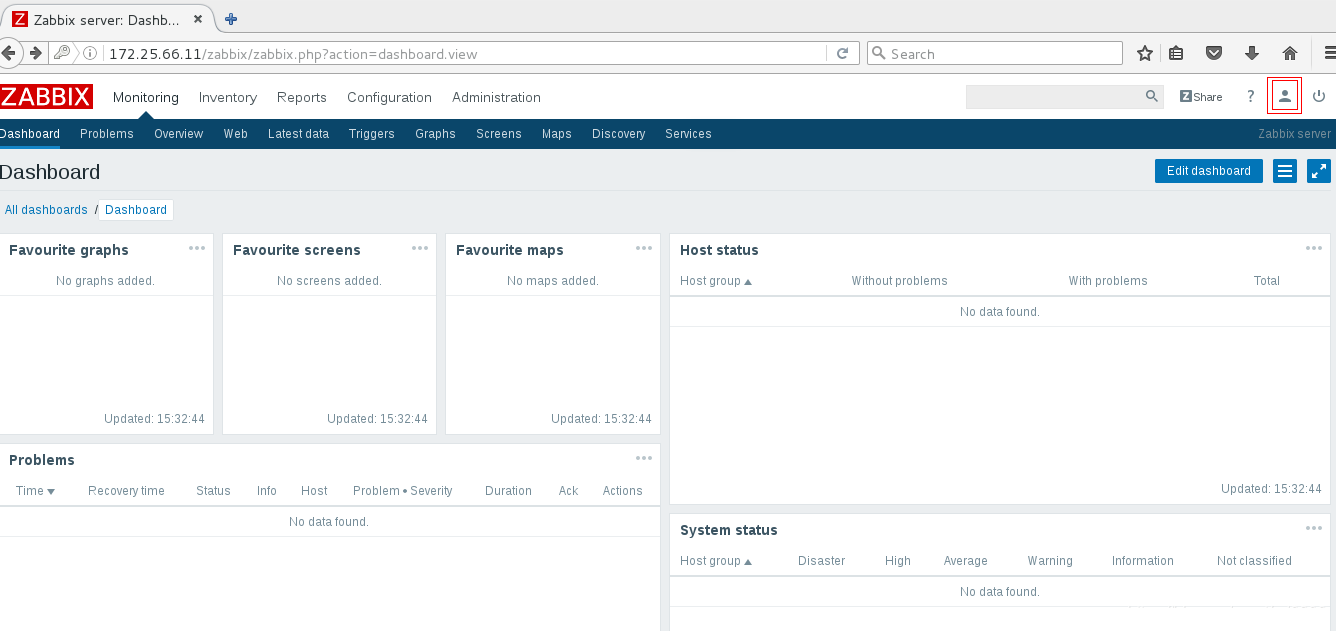Toggle dashboard fullscreen mode
This screenshot has width=1336, height=631.
click(x=1319, y=171)
